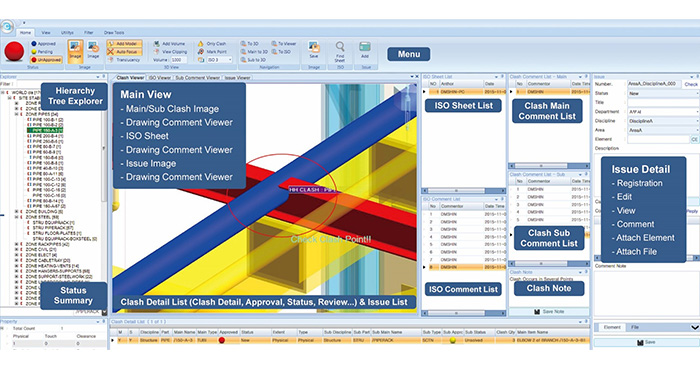Click the To Viewer navigation icon
The width and height of the screenshot is (700, 368).
(x=274, y=44)
